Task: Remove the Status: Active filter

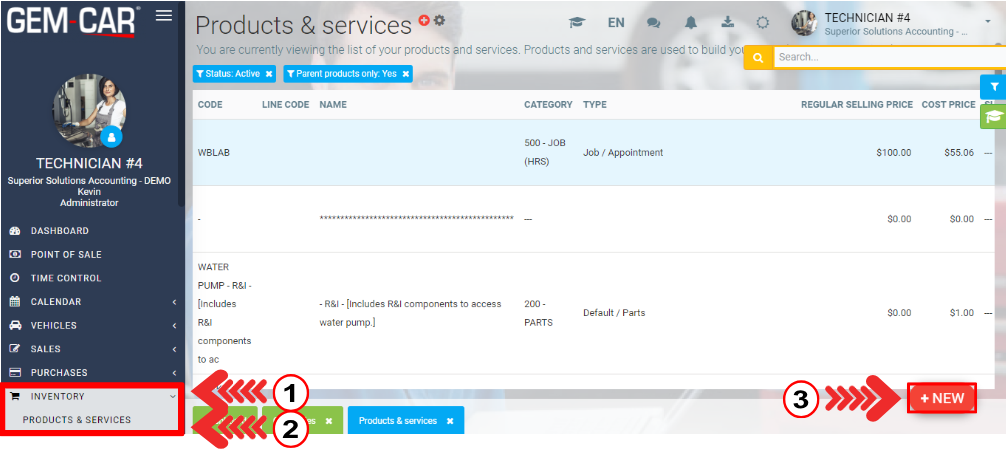Action: point(269,74)
